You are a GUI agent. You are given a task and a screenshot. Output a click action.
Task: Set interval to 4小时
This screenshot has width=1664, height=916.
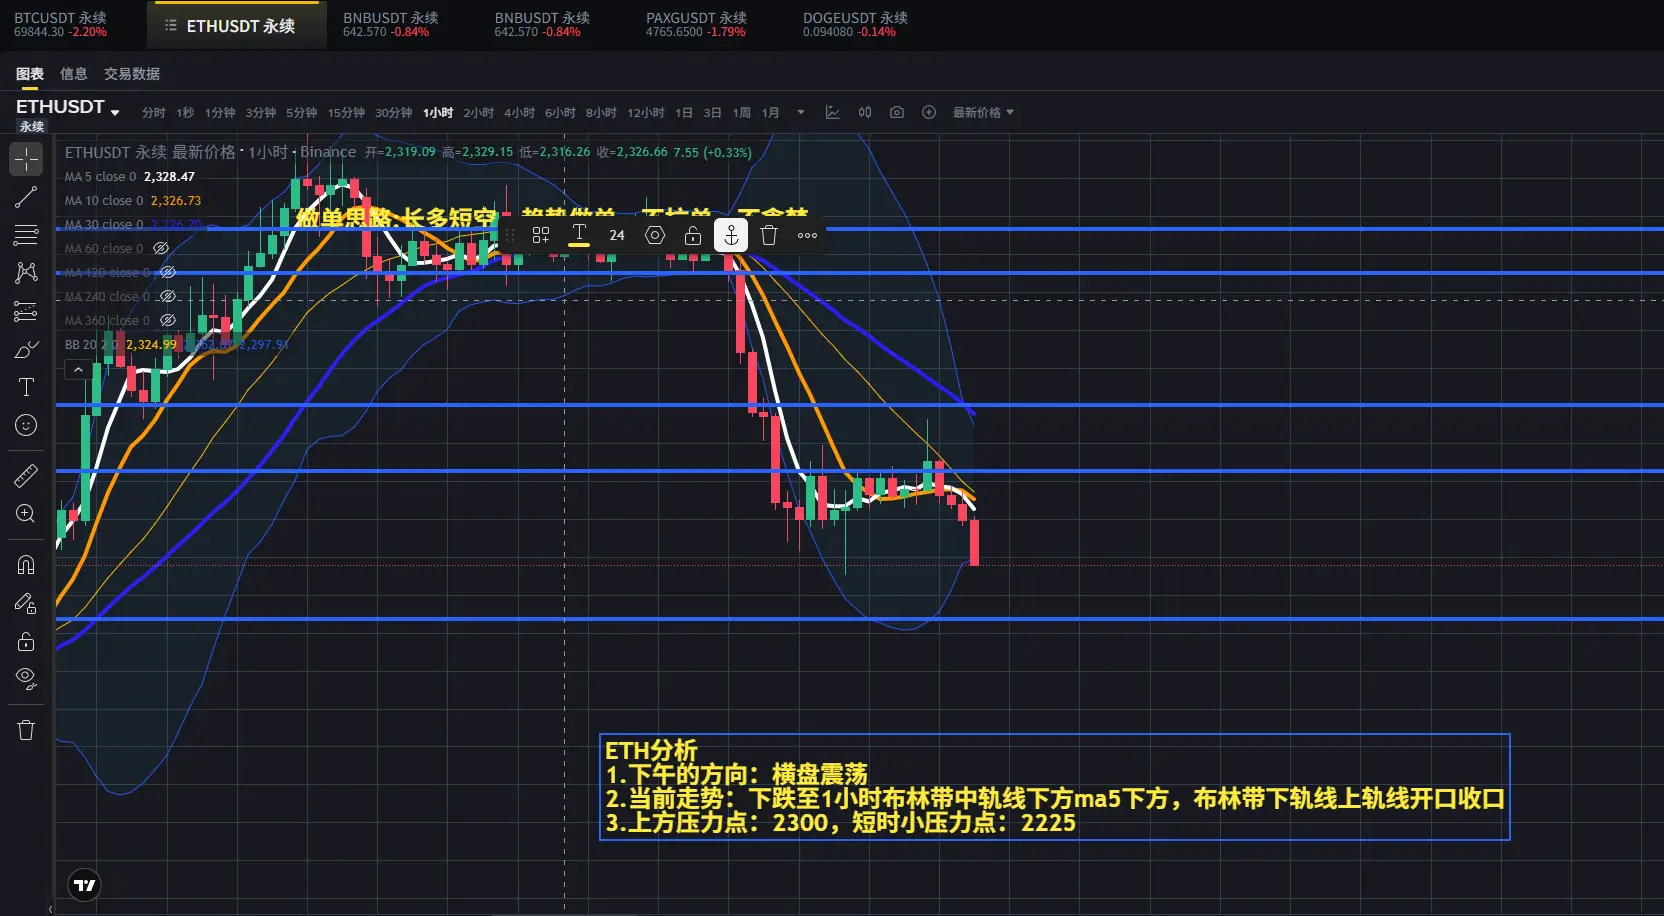[519, 113]
